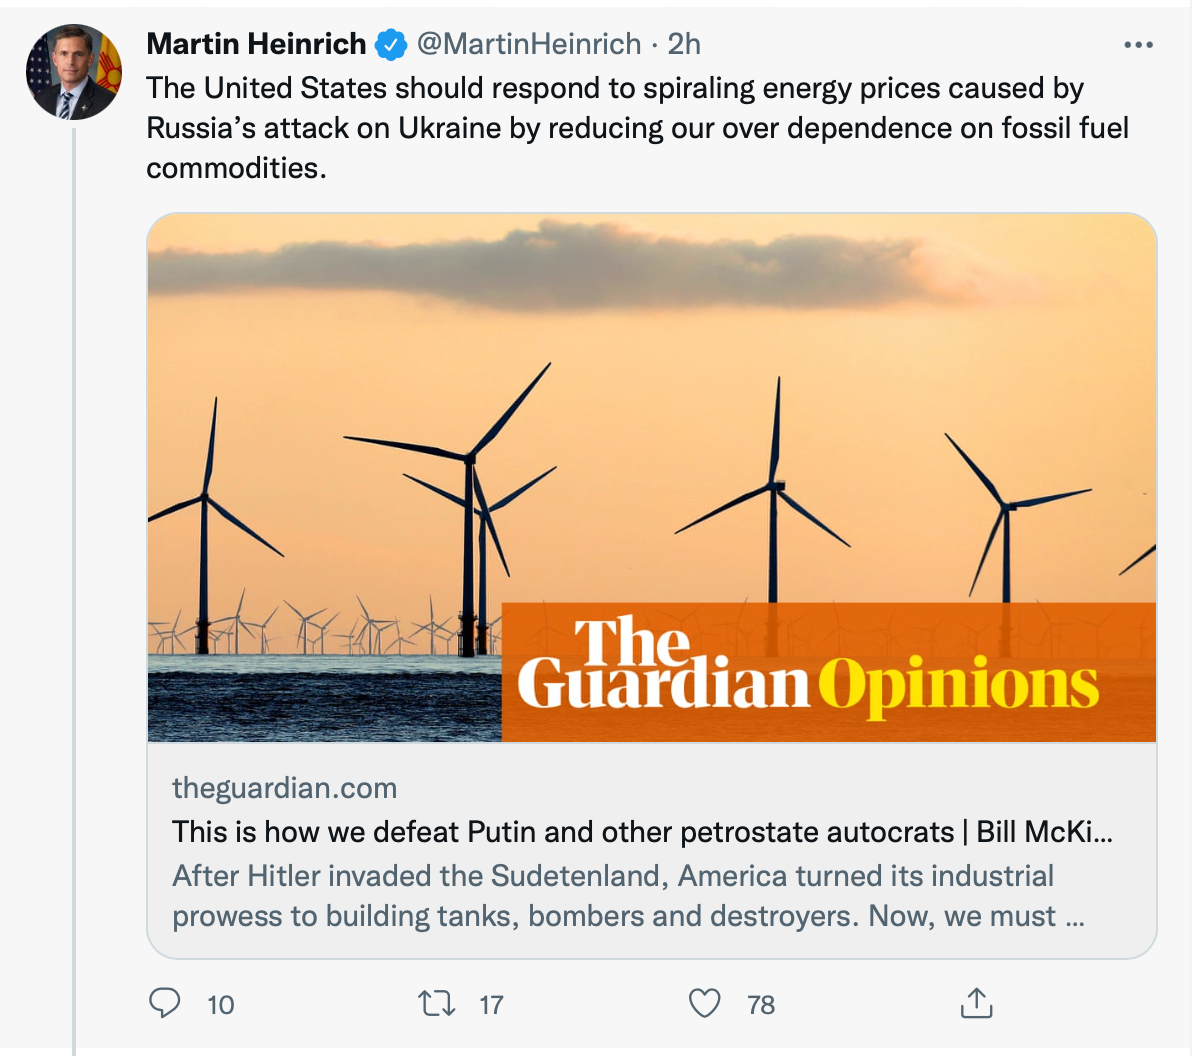1194x1056 pixels.
Task: Click the retweet count 17
Action: (491, 1005)
